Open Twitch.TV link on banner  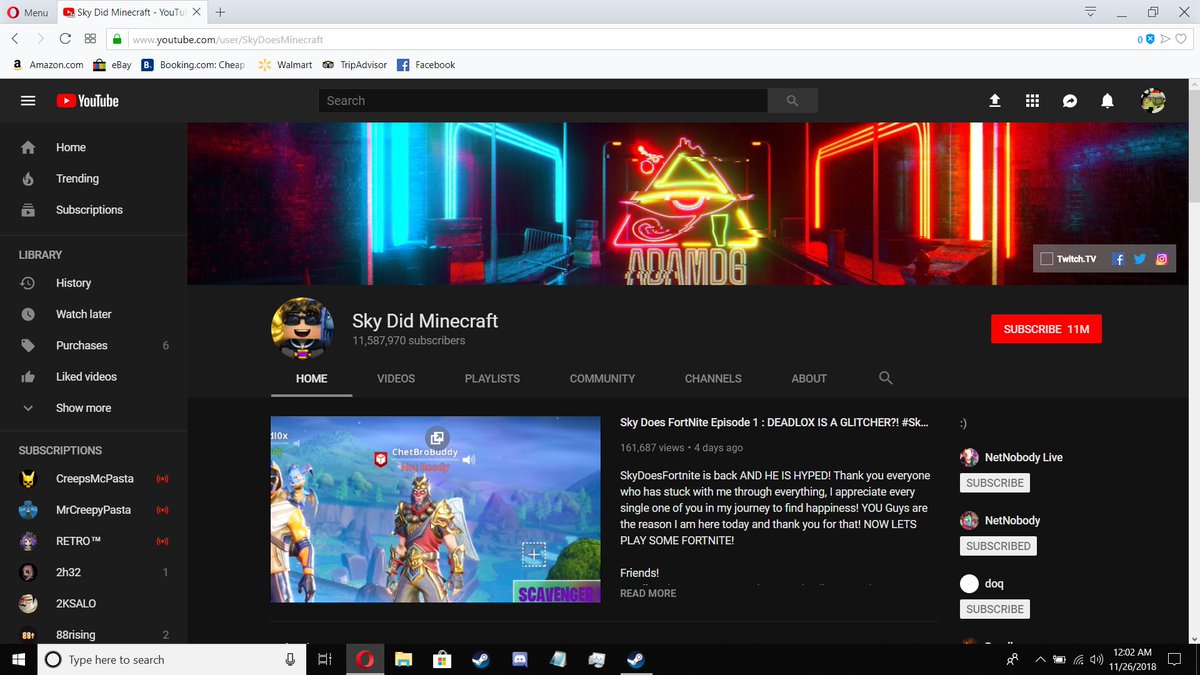point(1068,259)
